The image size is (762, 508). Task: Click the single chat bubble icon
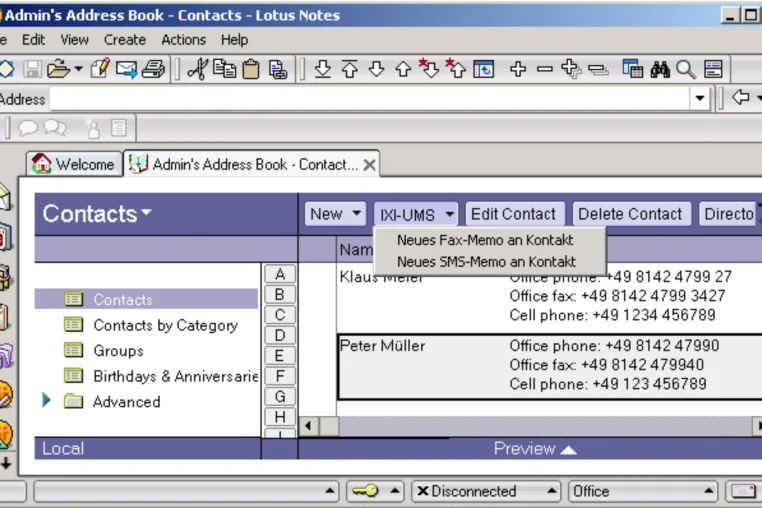point(27,128)
